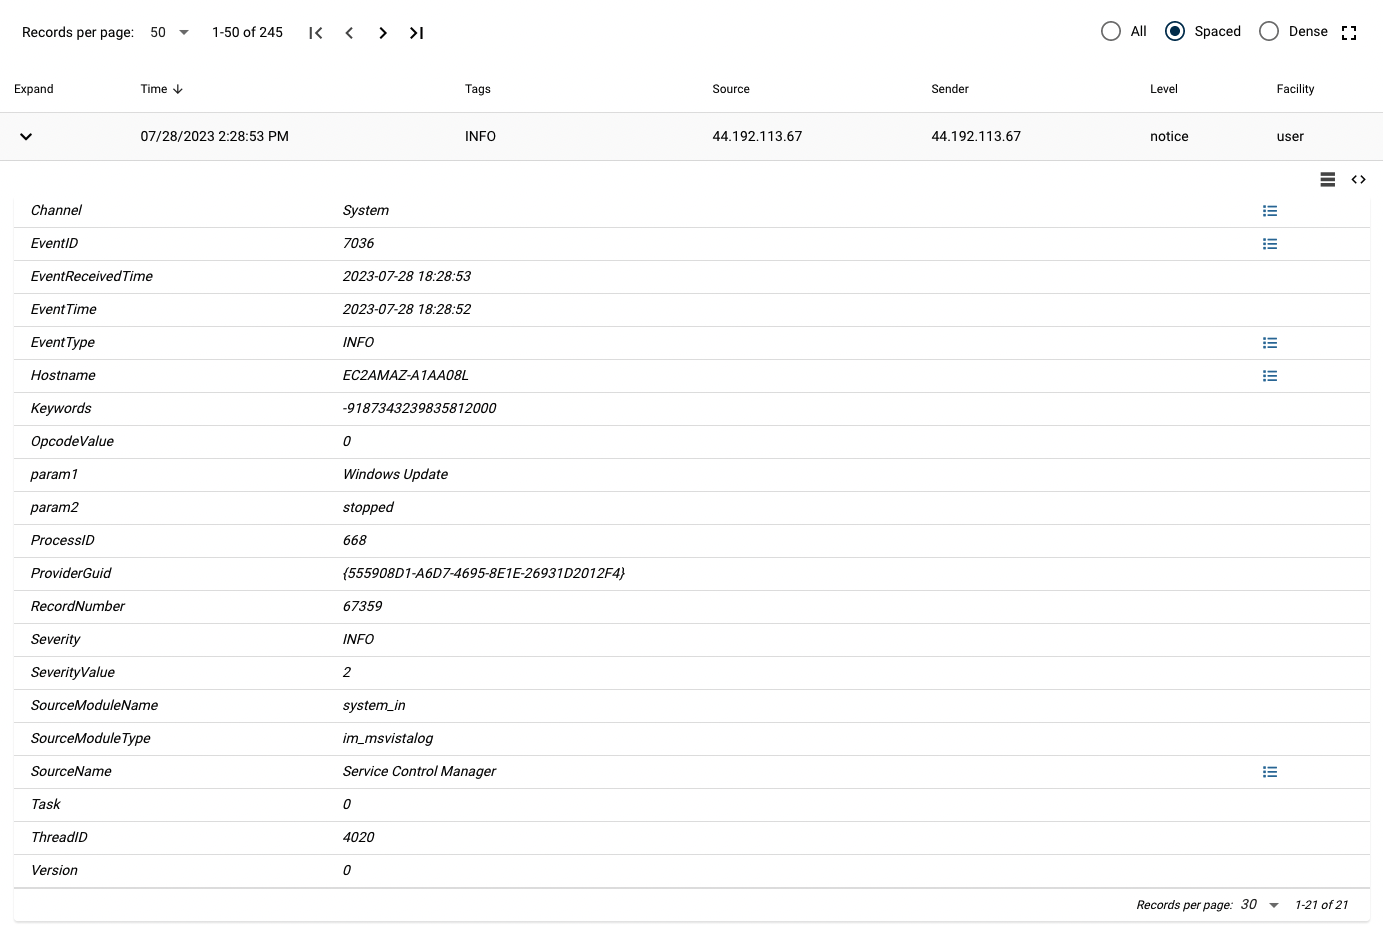1383x926 pixels.
Task: Select the Dense density radio button
Action: (x=1269, y=31)
